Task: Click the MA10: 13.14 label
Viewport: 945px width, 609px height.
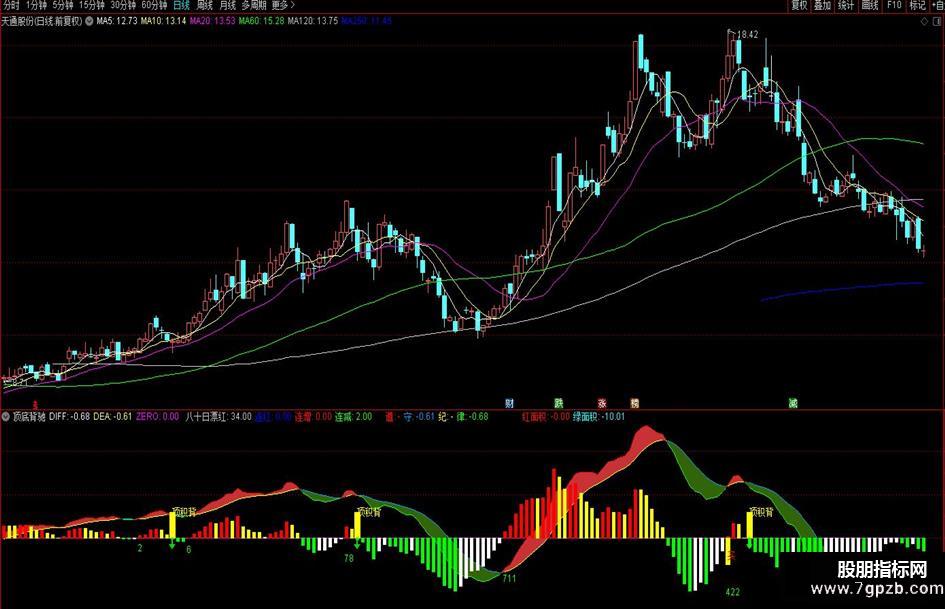Action: point(164,21)
